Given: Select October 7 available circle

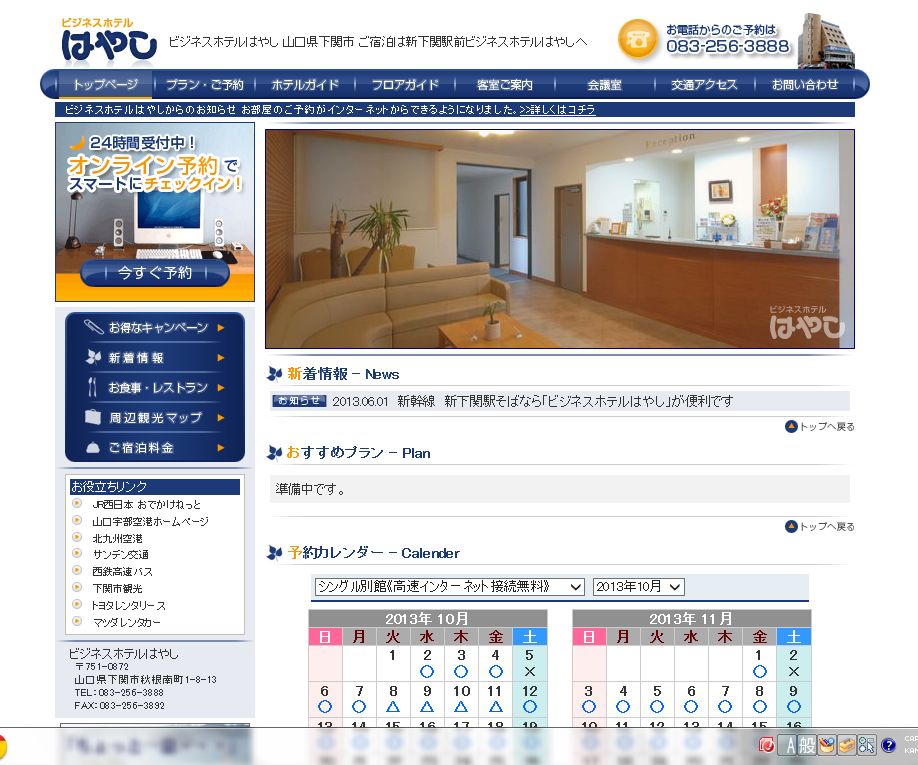Looking at the screenshot, I should point(359,707).
